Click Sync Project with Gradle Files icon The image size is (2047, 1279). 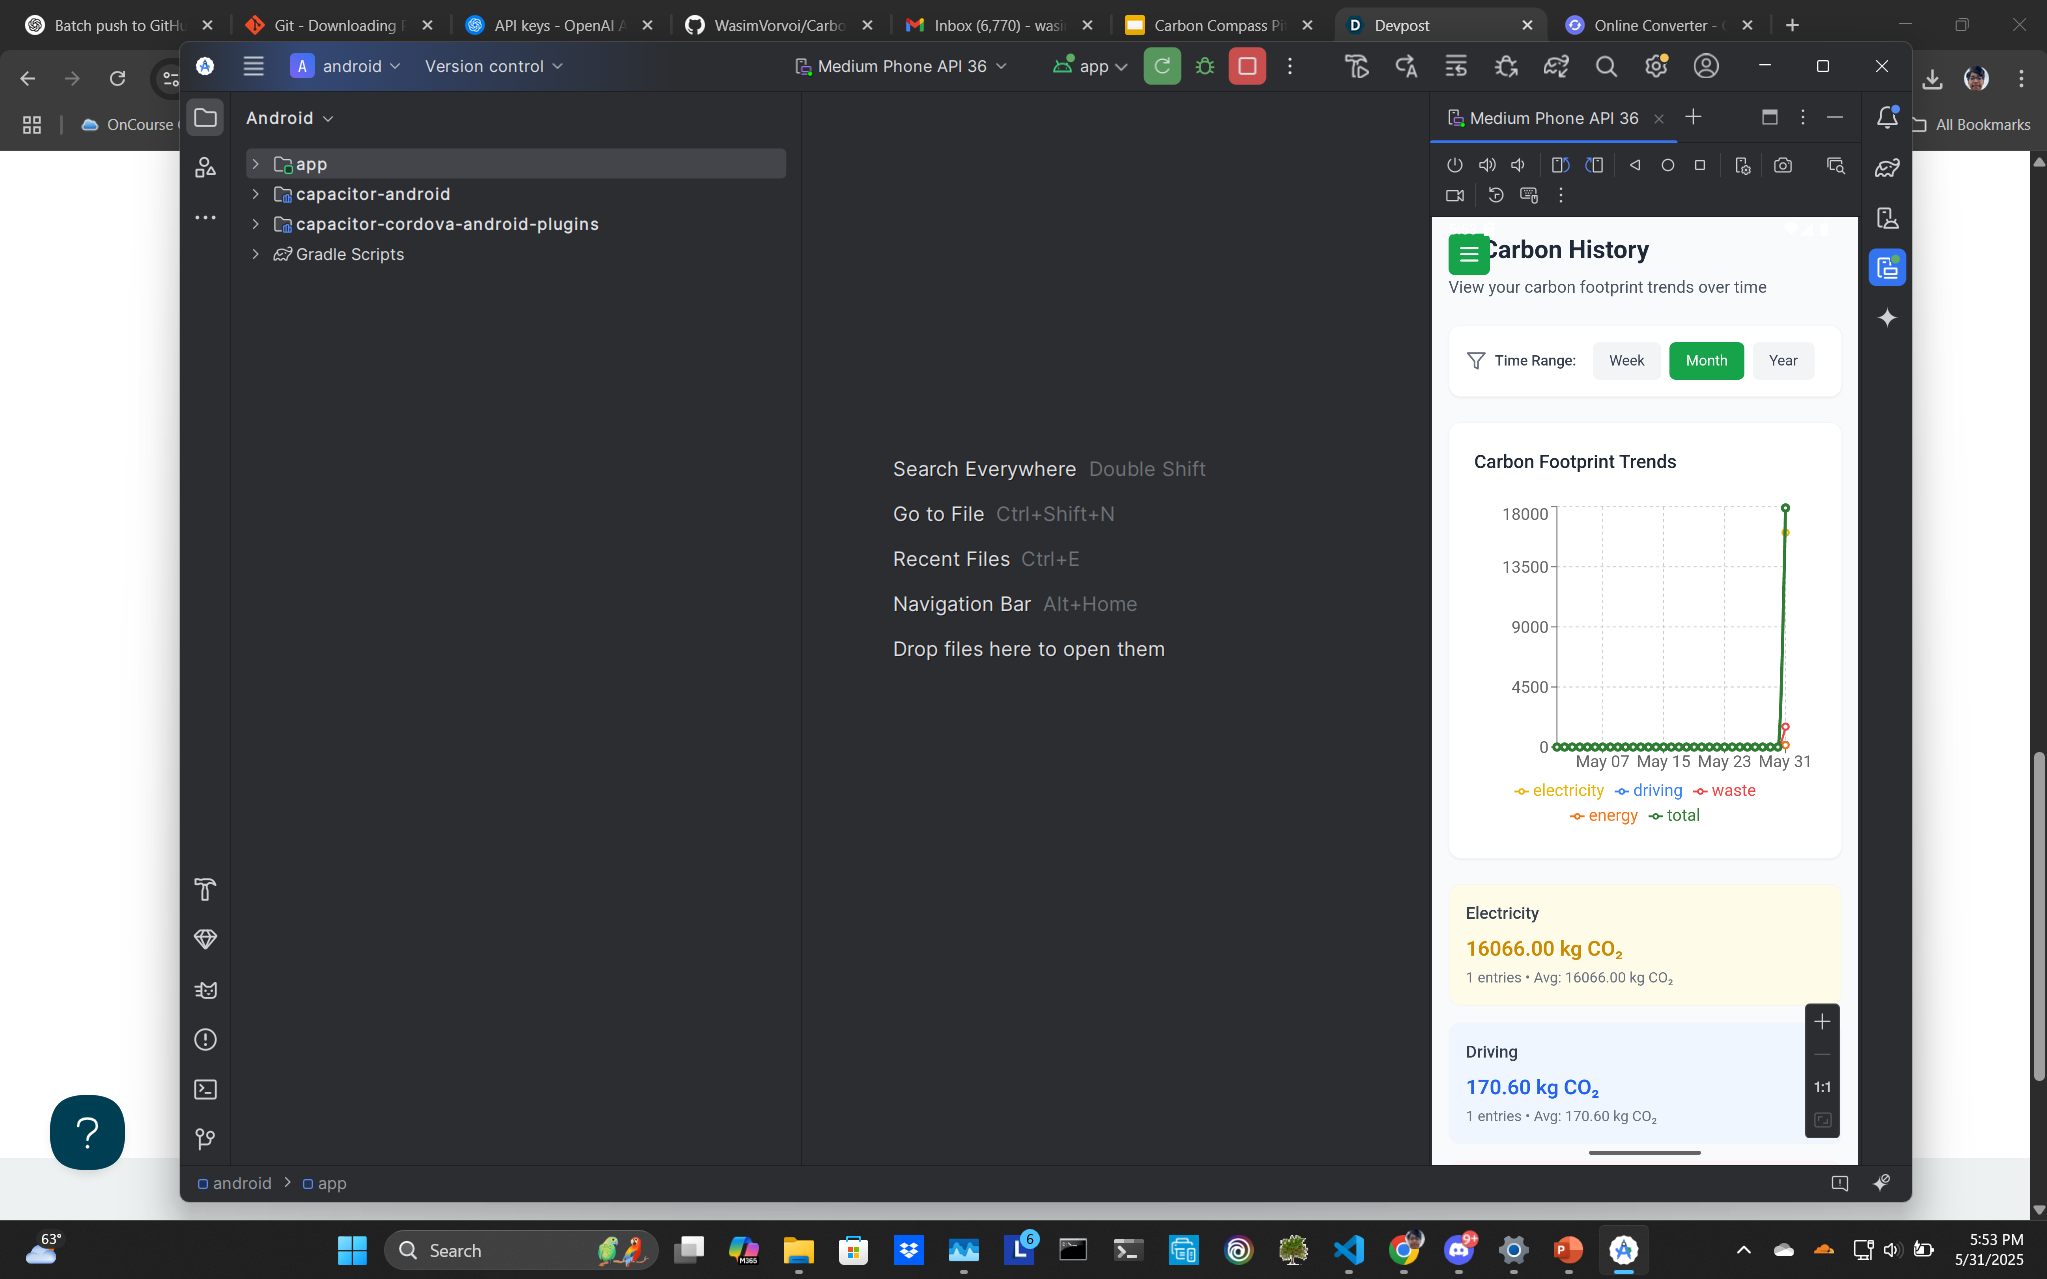click(x=1555, y=66)
